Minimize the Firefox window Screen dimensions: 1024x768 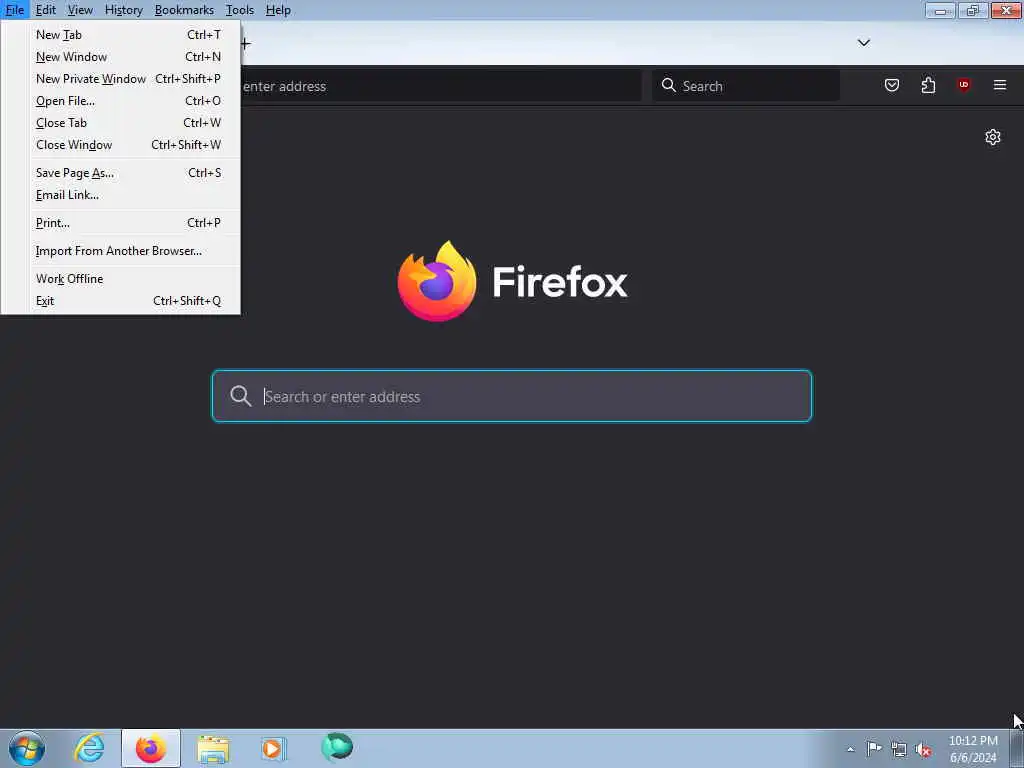(940, 10)
